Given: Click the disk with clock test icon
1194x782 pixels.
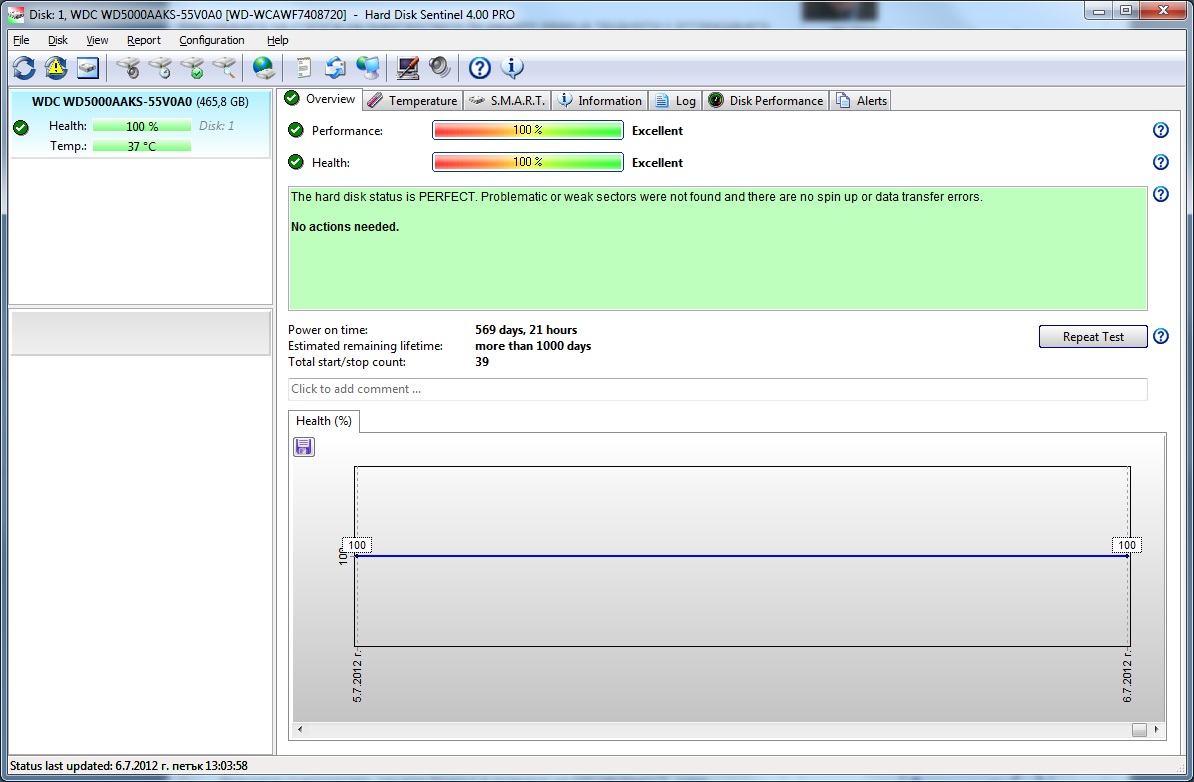Looking at the screenshot, I should pyautogui.click(x=161, y=68).
